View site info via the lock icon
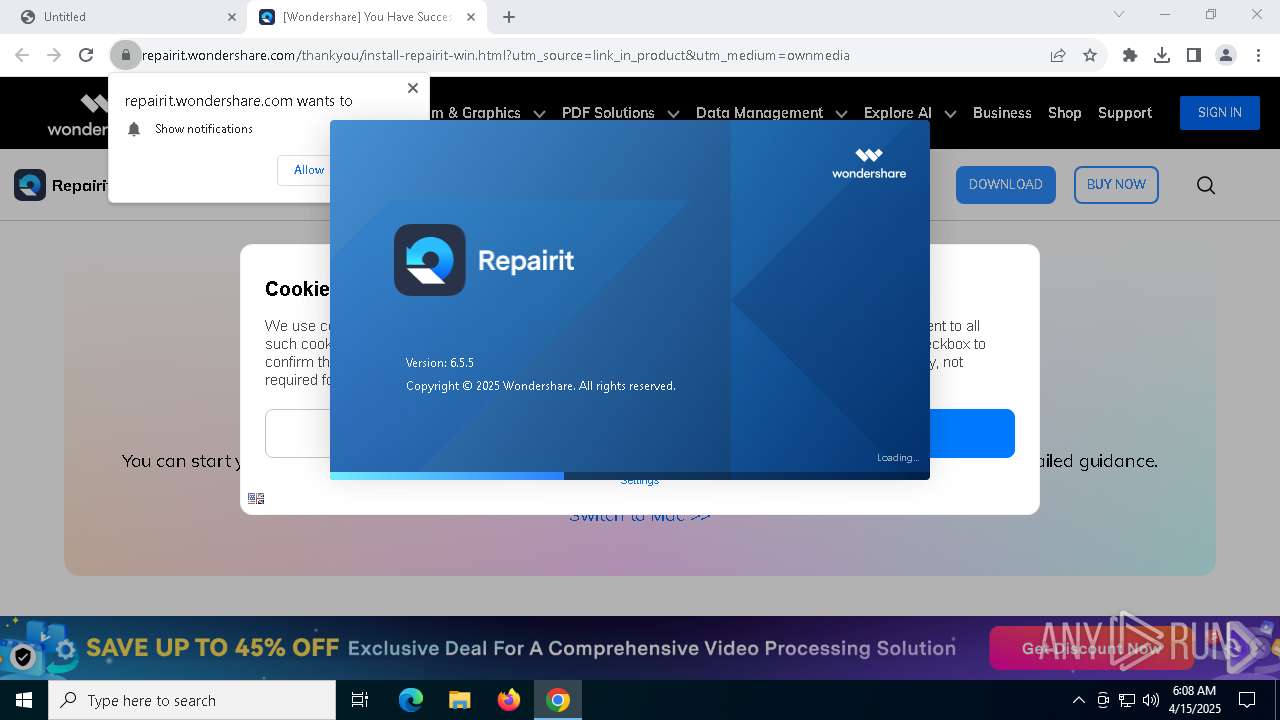This screenshot has height=720, width=1280. coord(126,55)
